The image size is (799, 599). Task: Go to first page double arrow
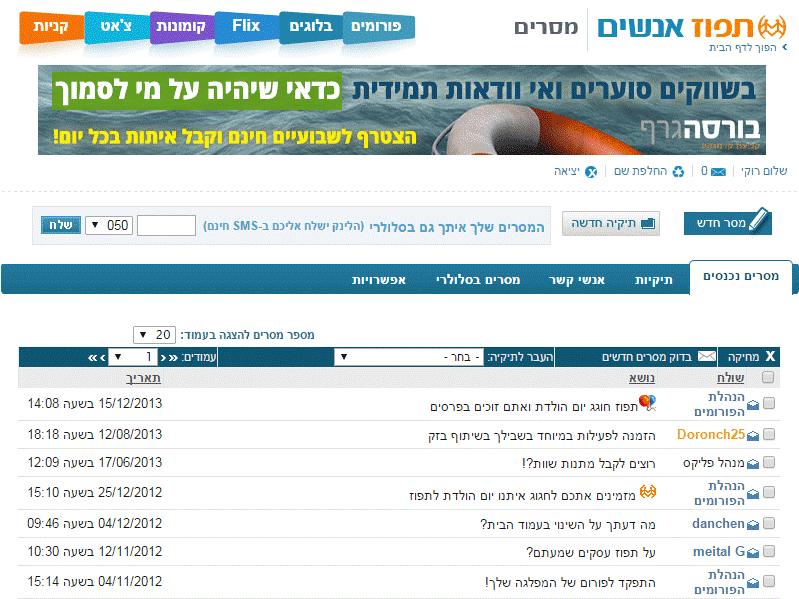(x=173, y=358)
